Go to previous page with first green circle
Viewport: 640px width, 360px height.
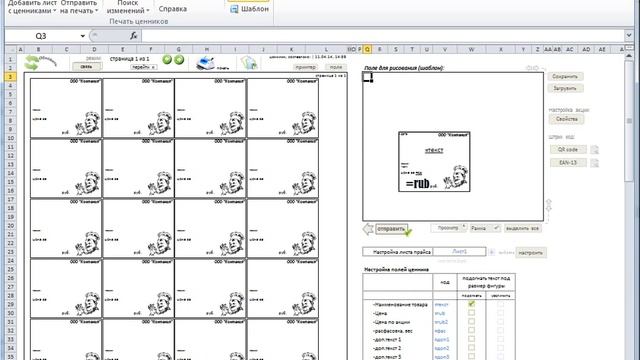pos(167,60)
